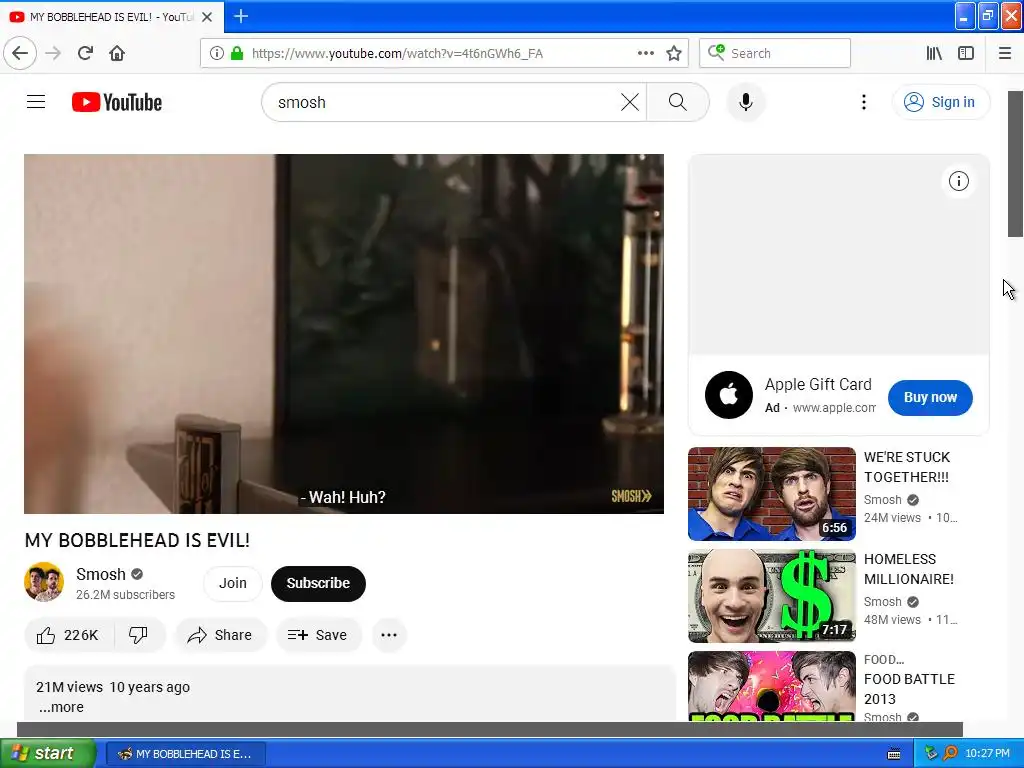Click the green padlock security icon
This screenshot has width=1024, height=768.
click(237, 53)
